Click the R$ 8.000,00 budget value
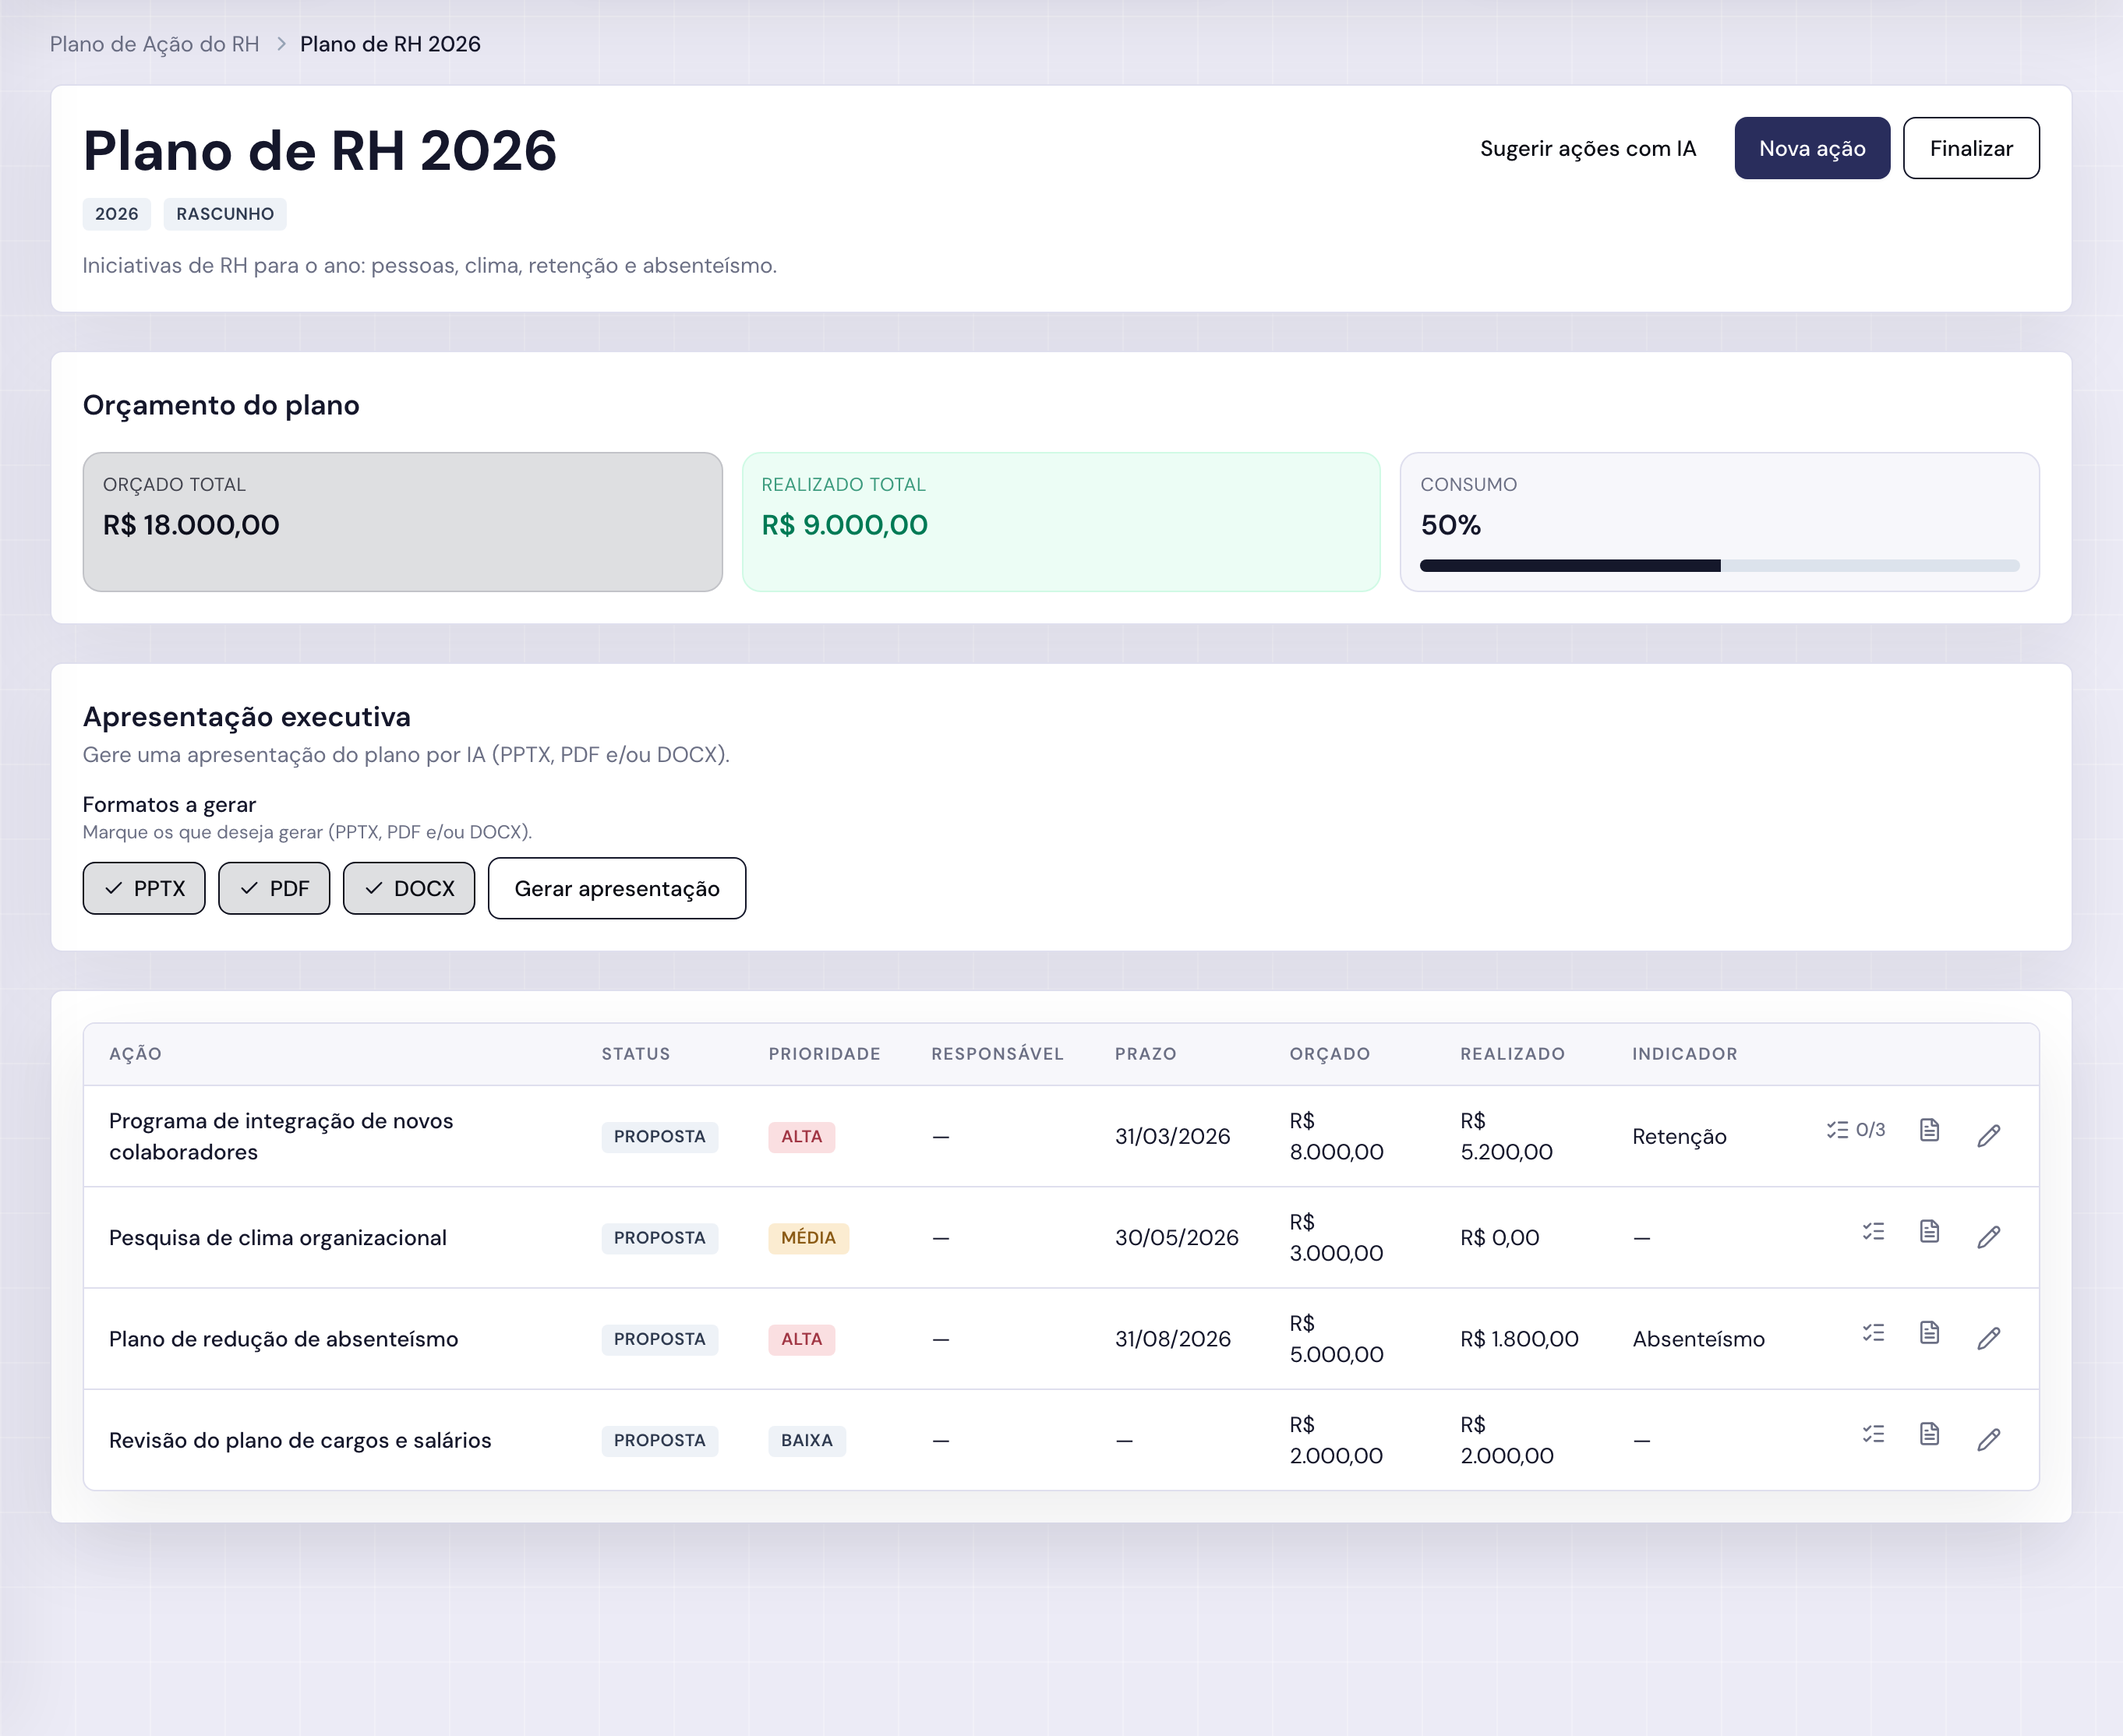This screenshot has height=1736, width=2123. pyautogui.click(x=1336, y=1136)
